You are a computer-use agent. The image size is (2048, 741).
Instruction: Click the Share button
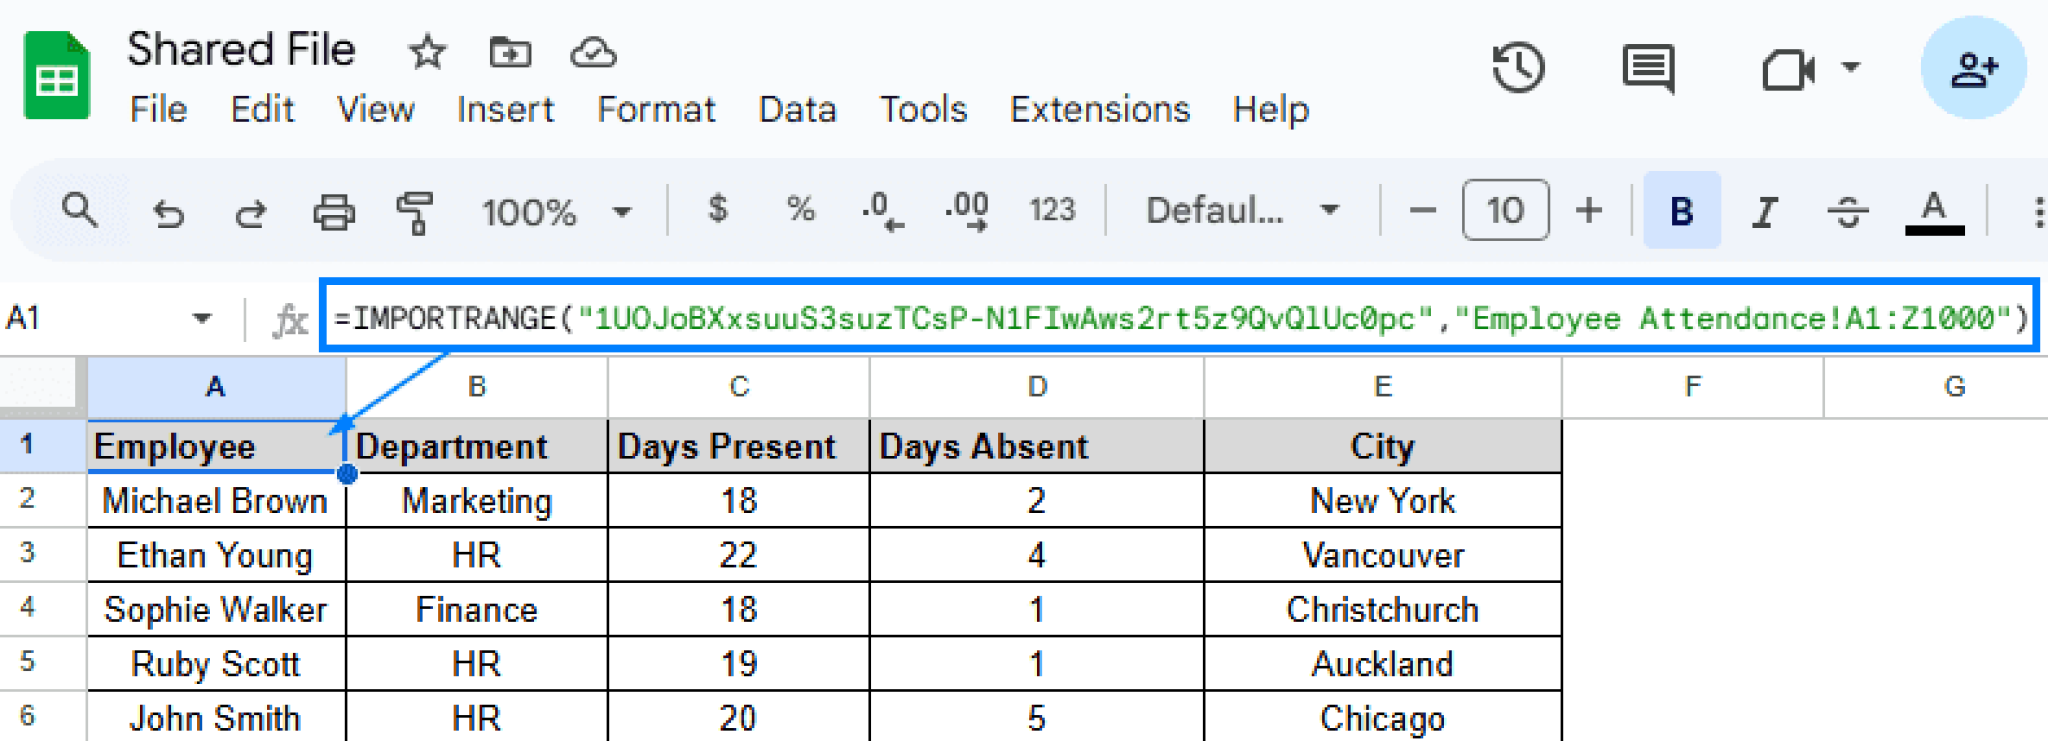coord(1973,66)
